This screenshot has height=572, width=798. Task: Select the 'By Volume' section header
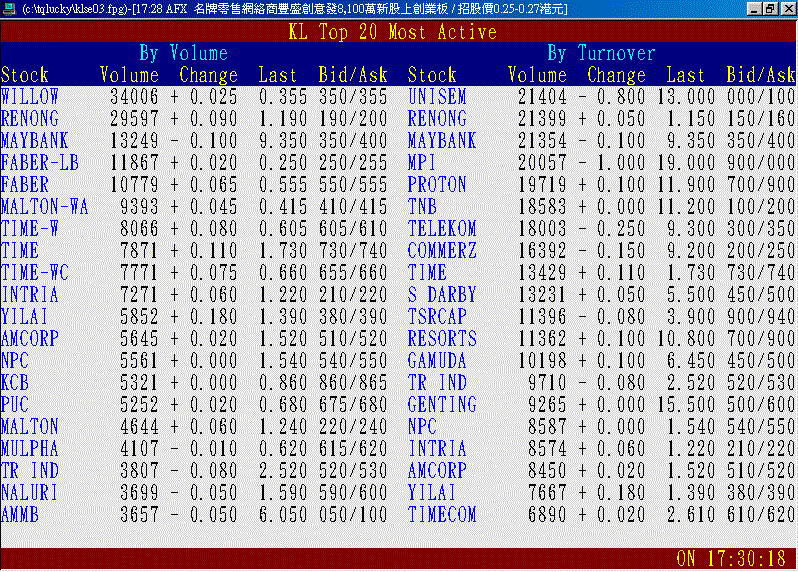184,53
